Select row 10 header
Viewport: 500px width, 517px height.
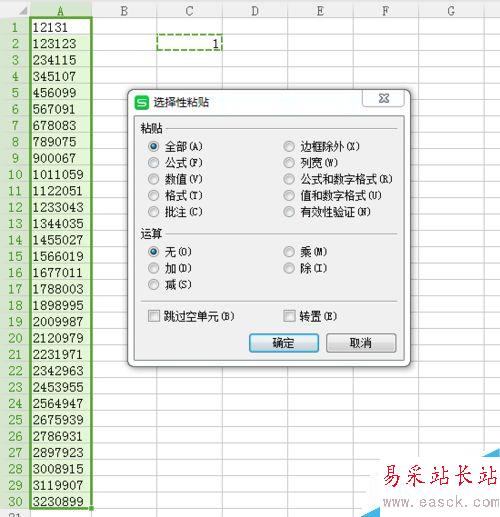pos(15,174)
